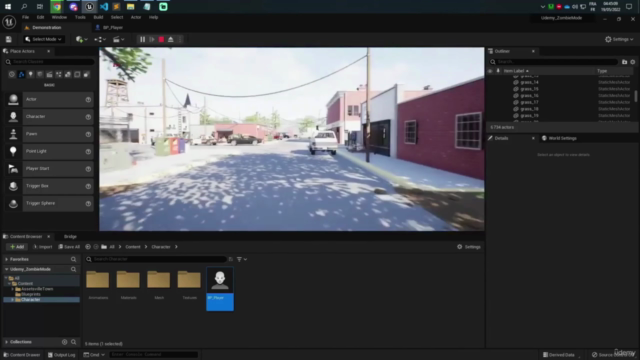Select the All Classes category icon

pyautogui.click(x=87, y=75)
